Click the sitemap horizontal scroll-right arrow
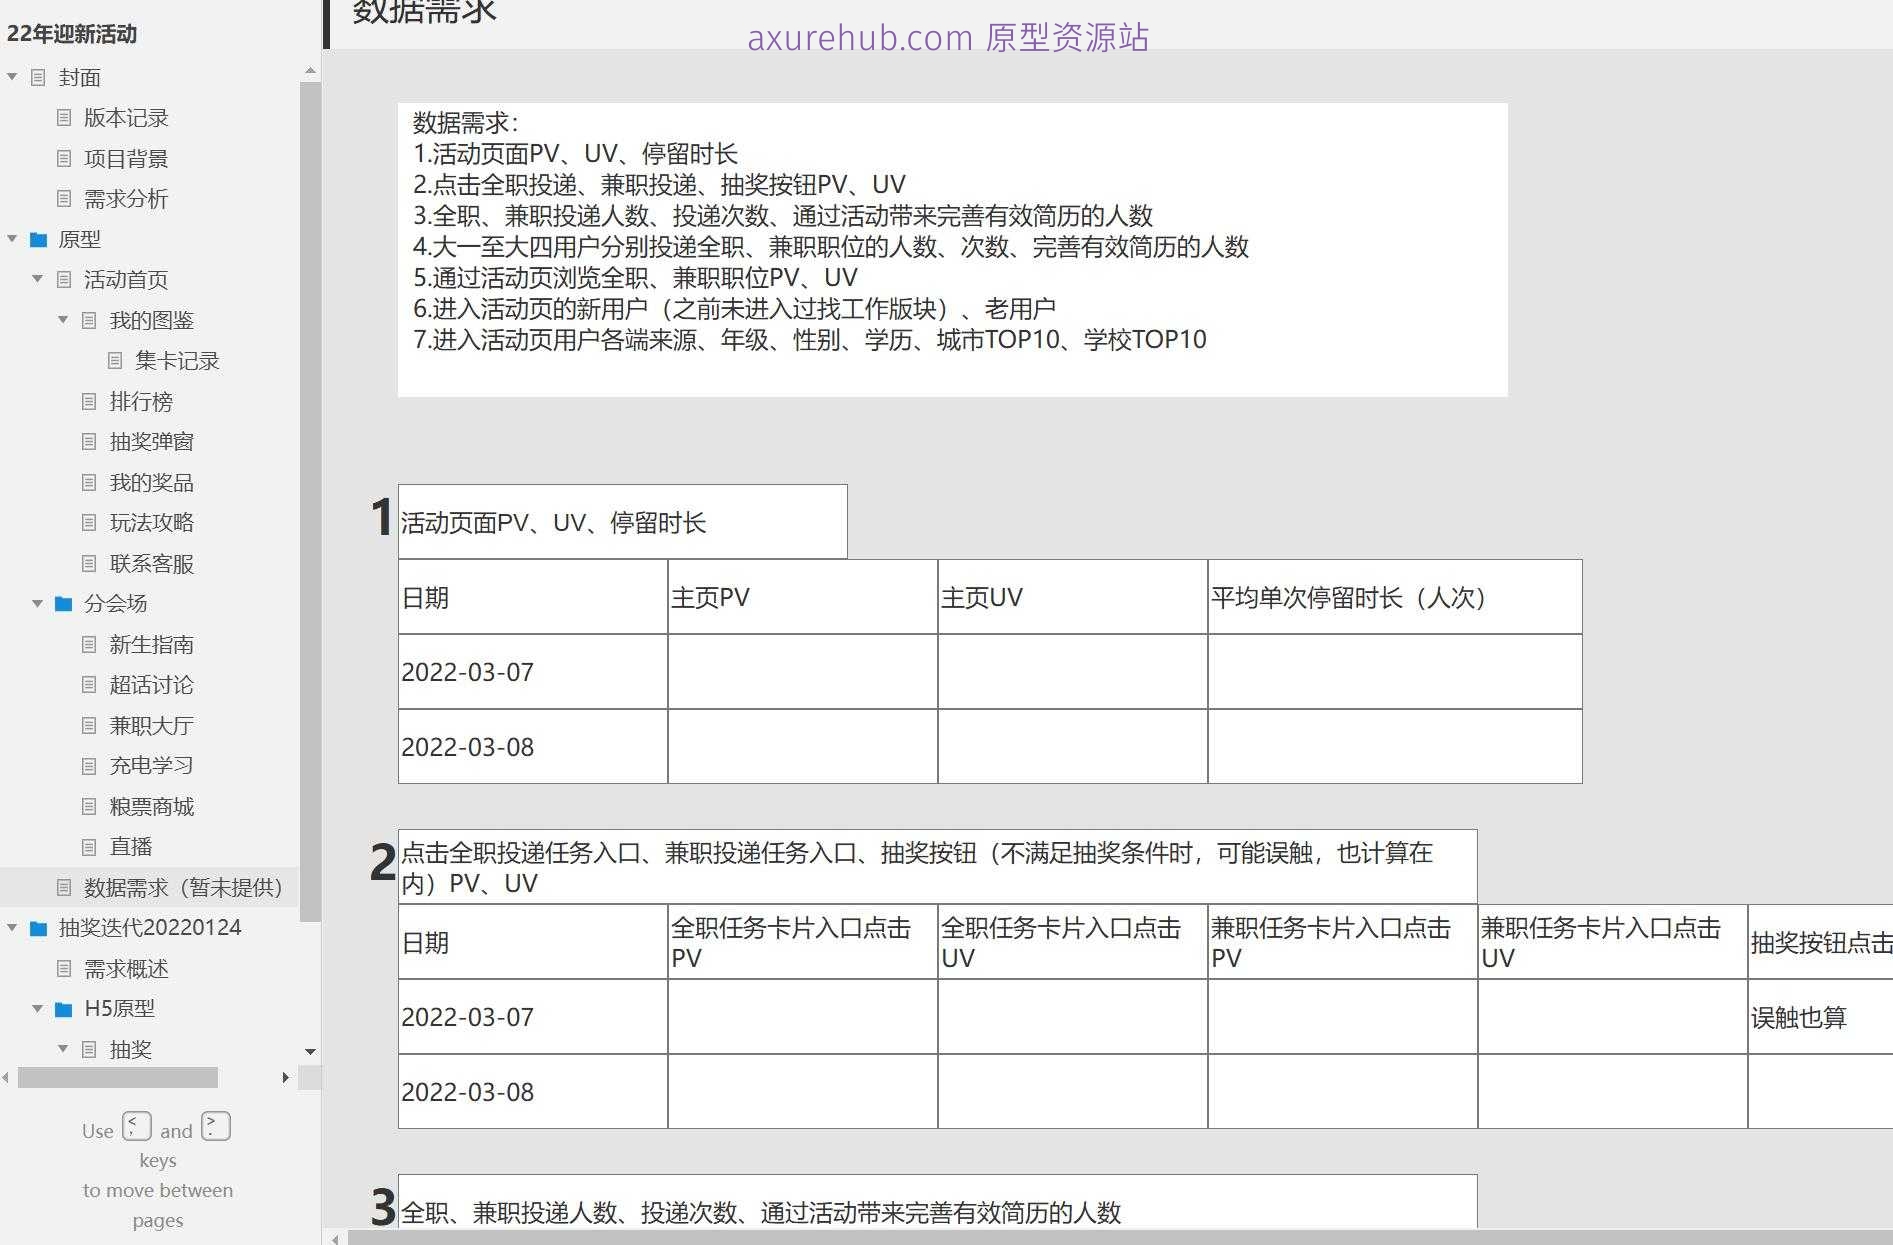1893x1245 pixels. point(286,1077)
